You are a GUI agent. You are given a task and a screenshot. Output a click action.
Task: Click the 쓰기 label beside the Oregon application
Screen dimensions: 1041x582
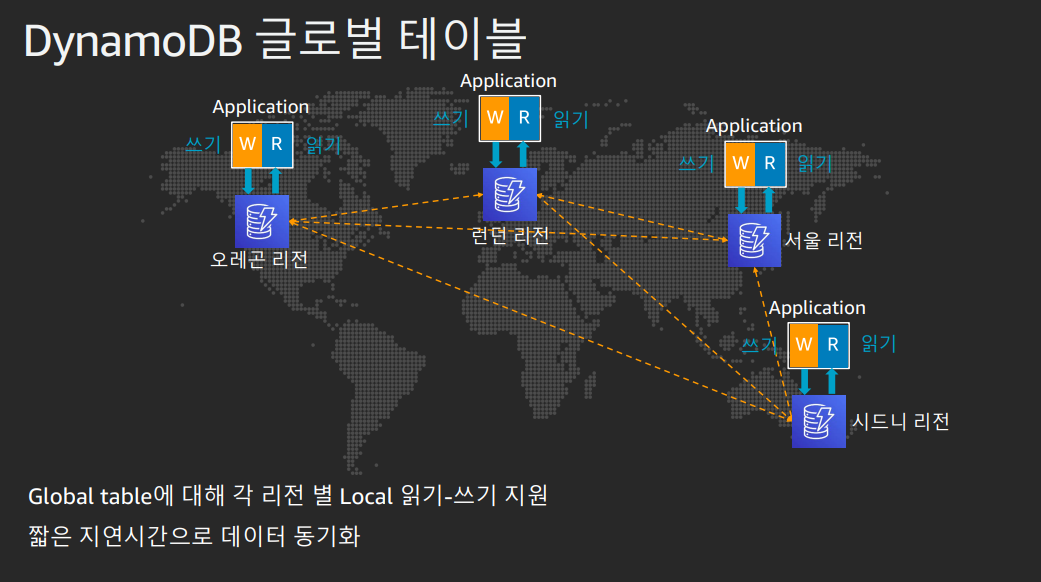(x=203, y=144)
